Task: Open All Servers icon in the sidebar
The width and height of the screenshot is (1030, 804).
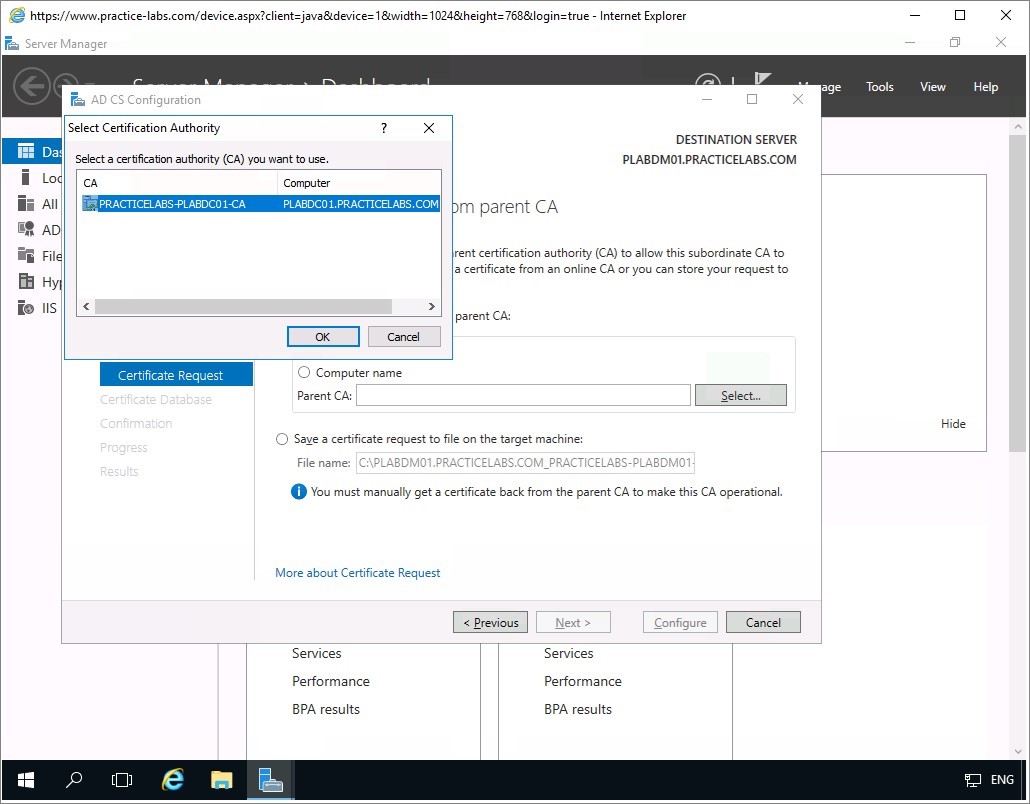Action: [x=26, y=204]
